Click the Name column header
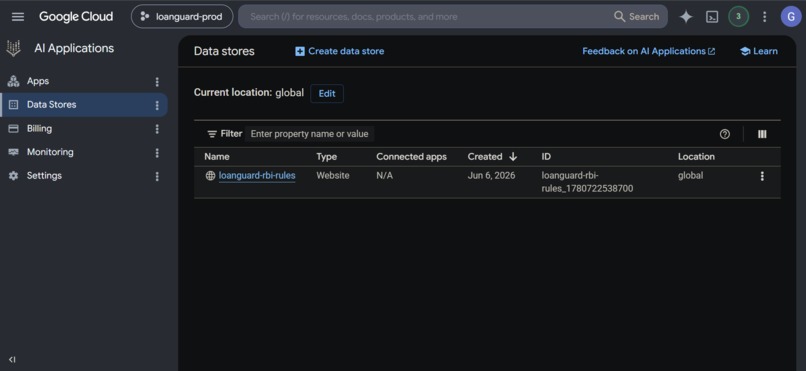Screen dimensions: 806x371 pyautogui.click(x=217, y=157)
